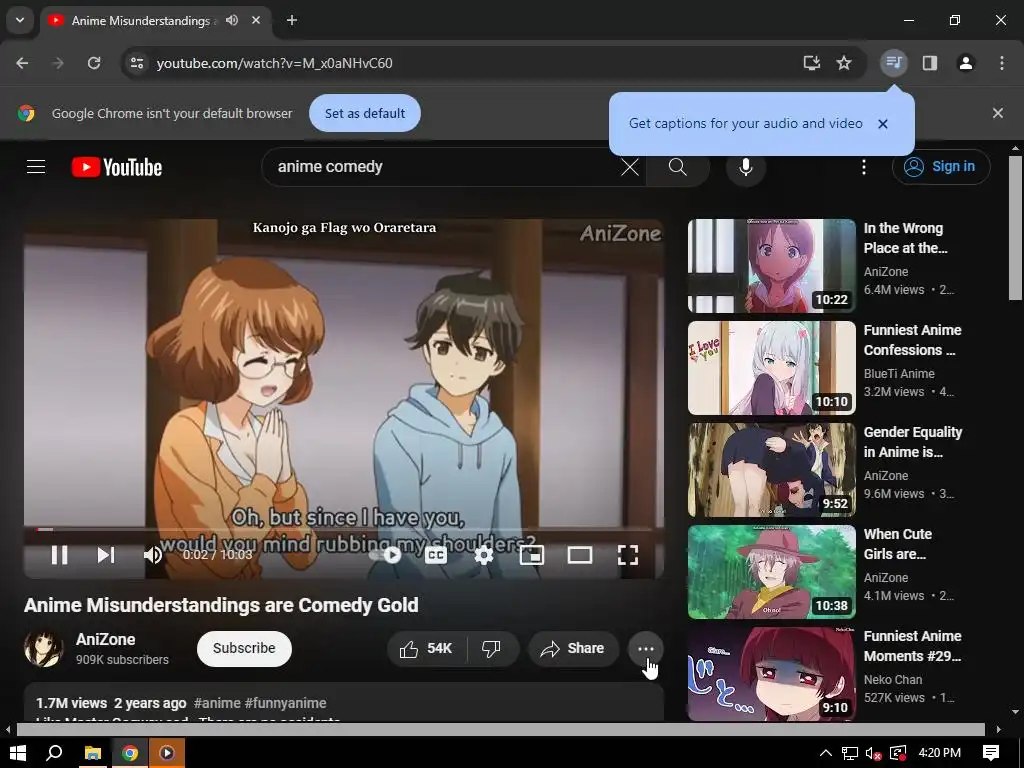This screenshot has height=768, width=1024.
Task: Toggle closed captions CC button
Action: (436, 555)
